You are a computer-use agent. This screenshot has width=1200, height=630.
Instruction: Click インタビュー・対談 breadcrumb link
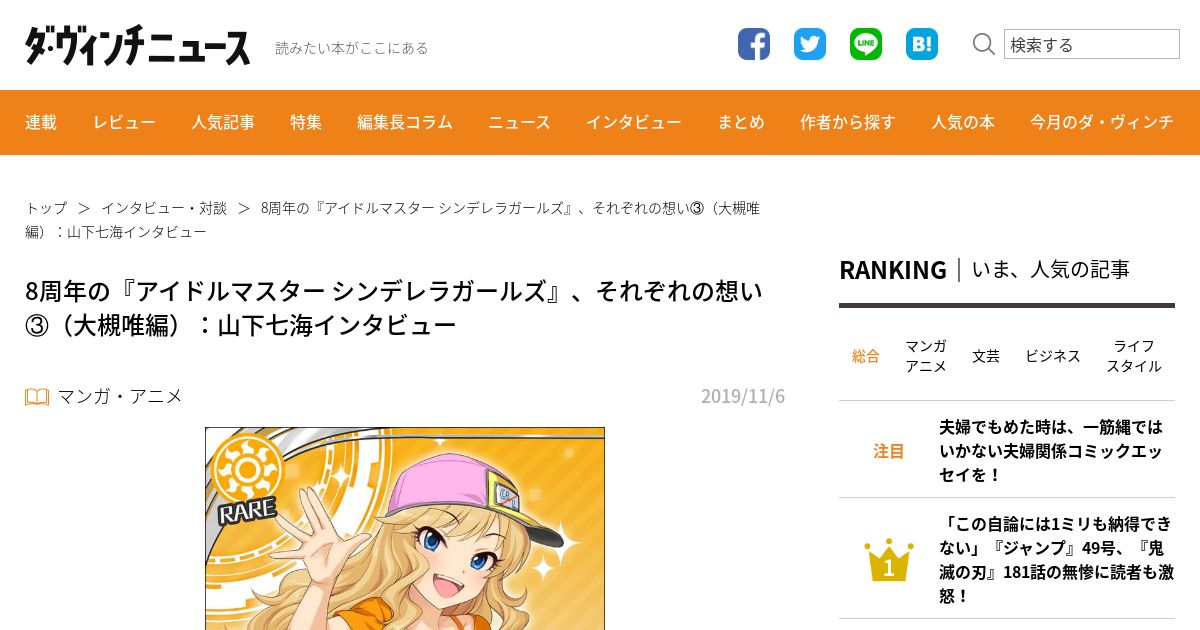coord(164,208)
